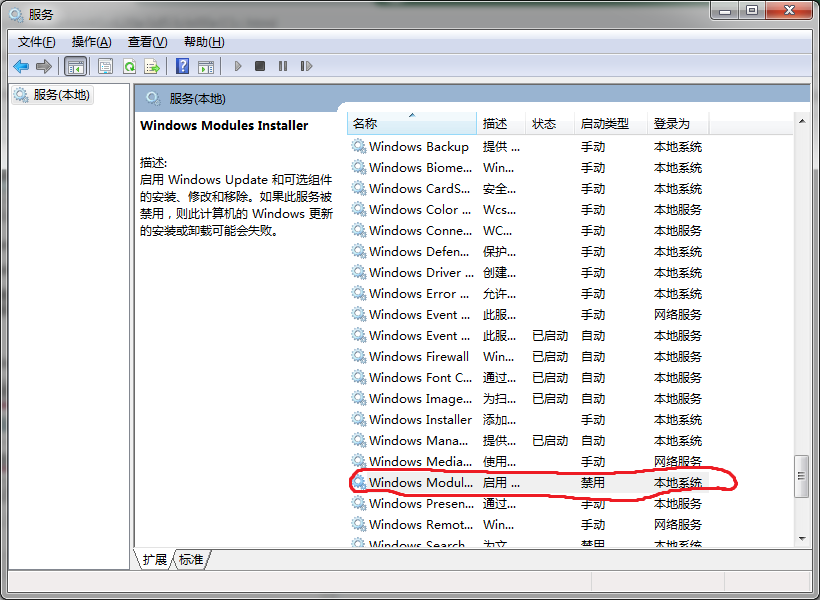820x600 pixels.
Task: Select the Windows Error ... service row
Action: point(528,293)
